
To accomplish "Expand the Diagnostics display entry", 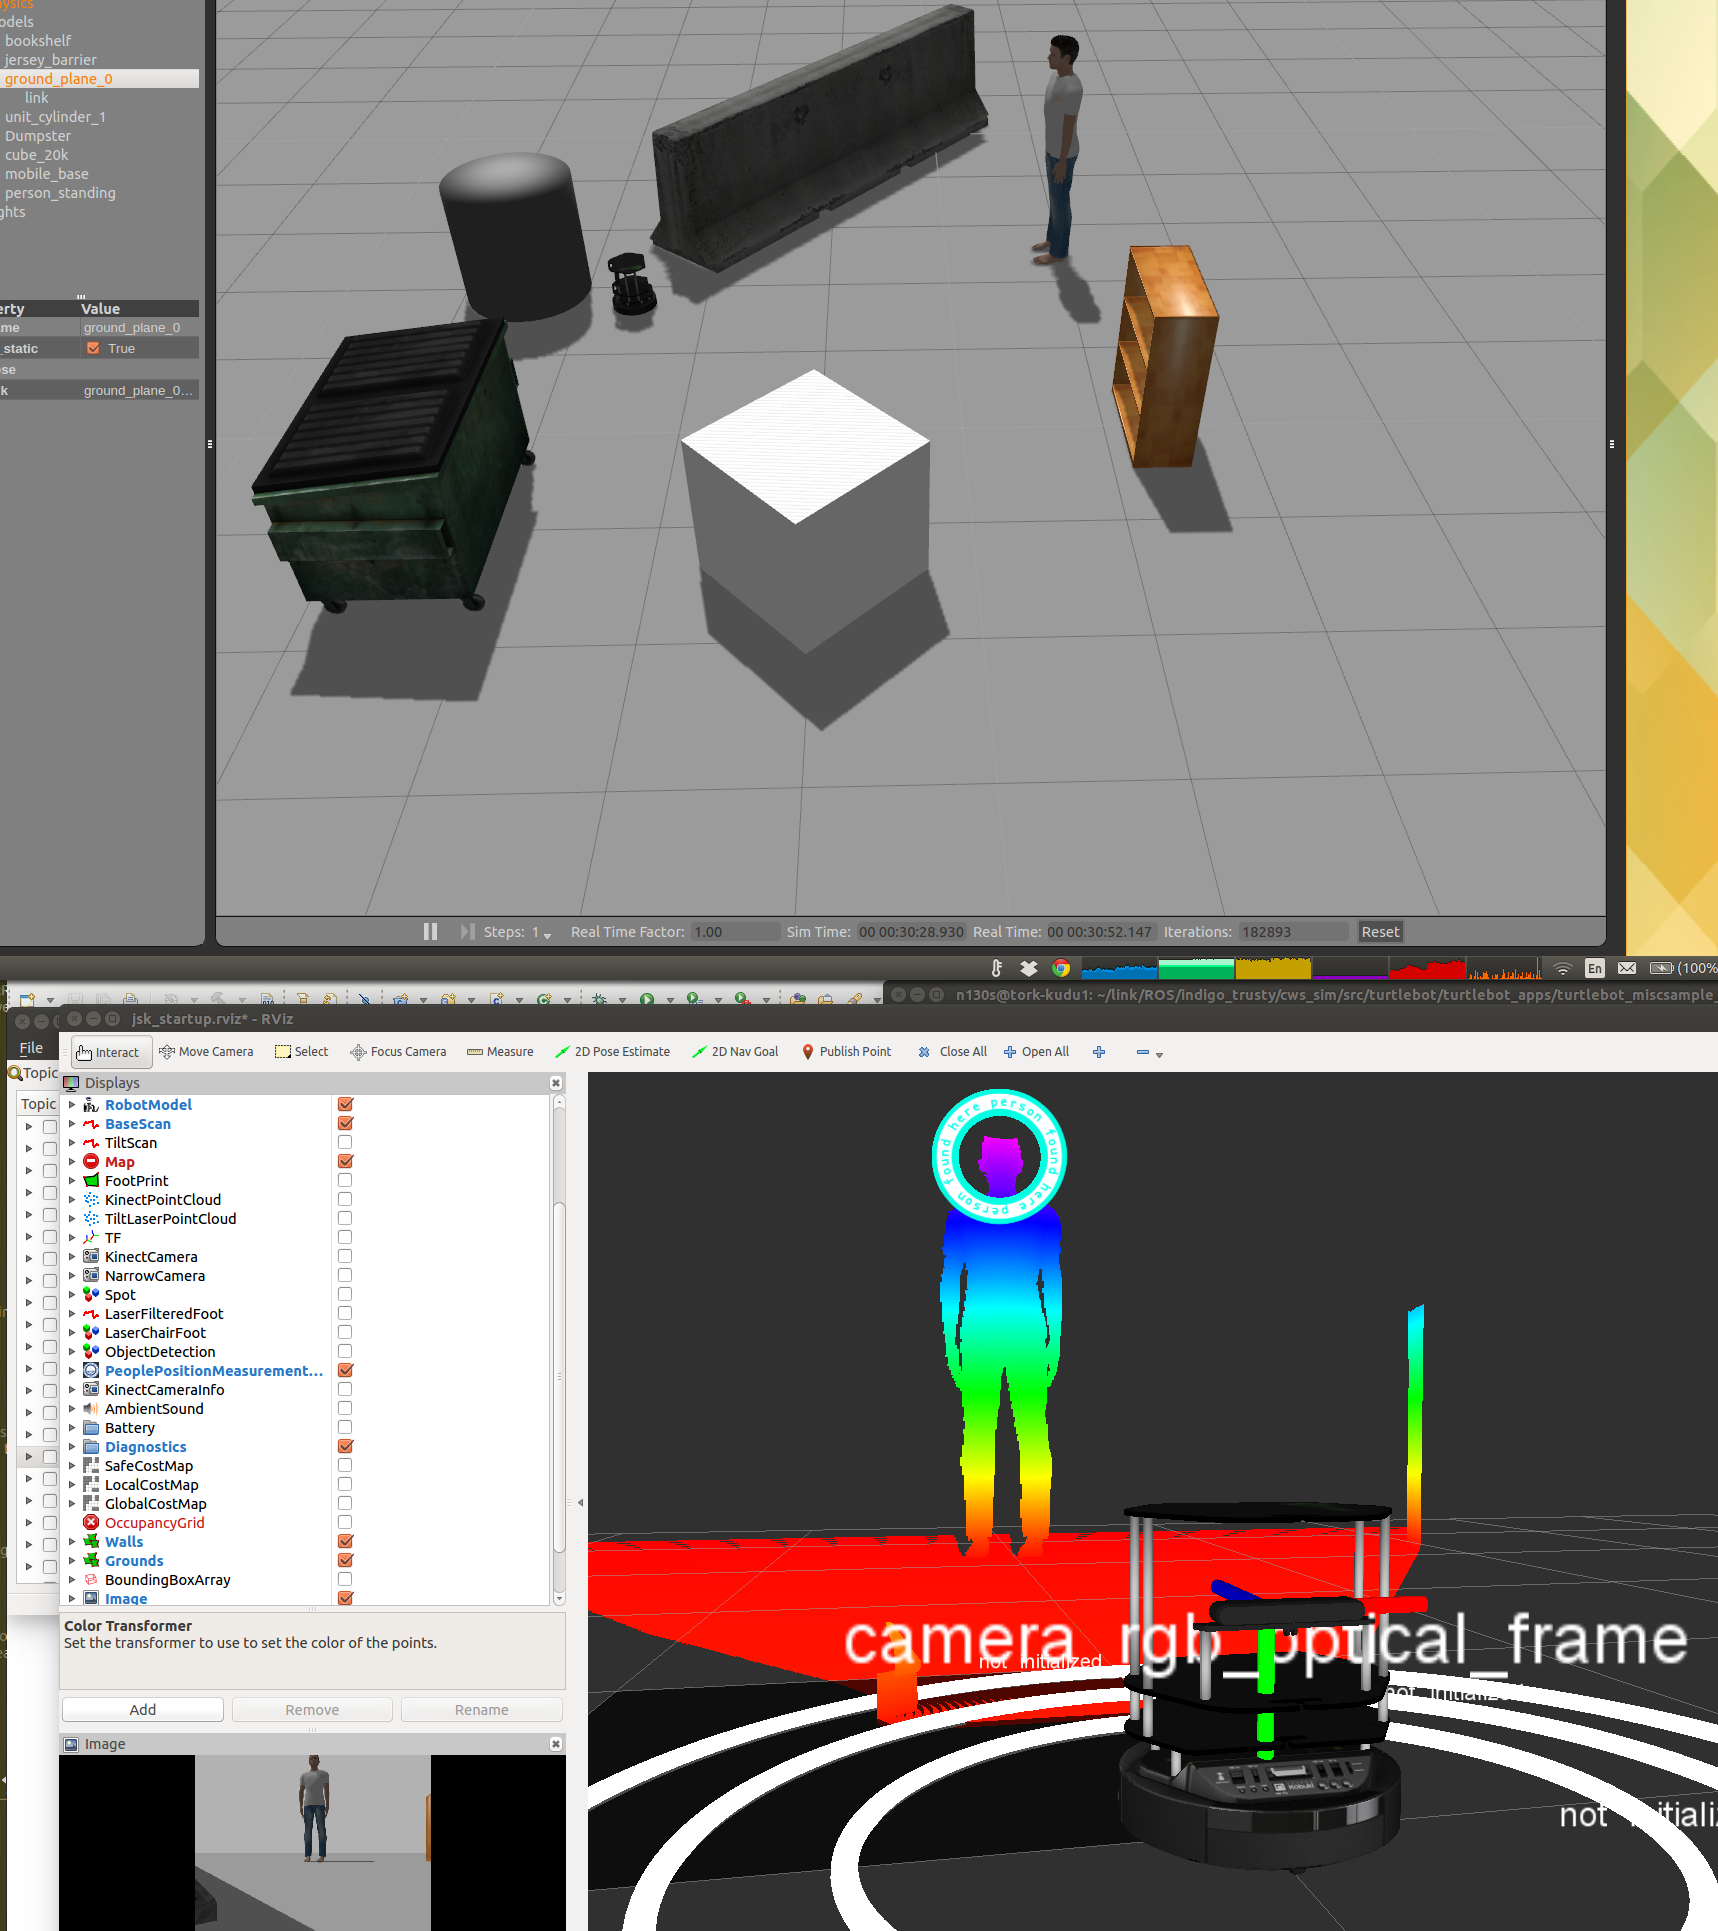I will click(x=72, y=1447).
